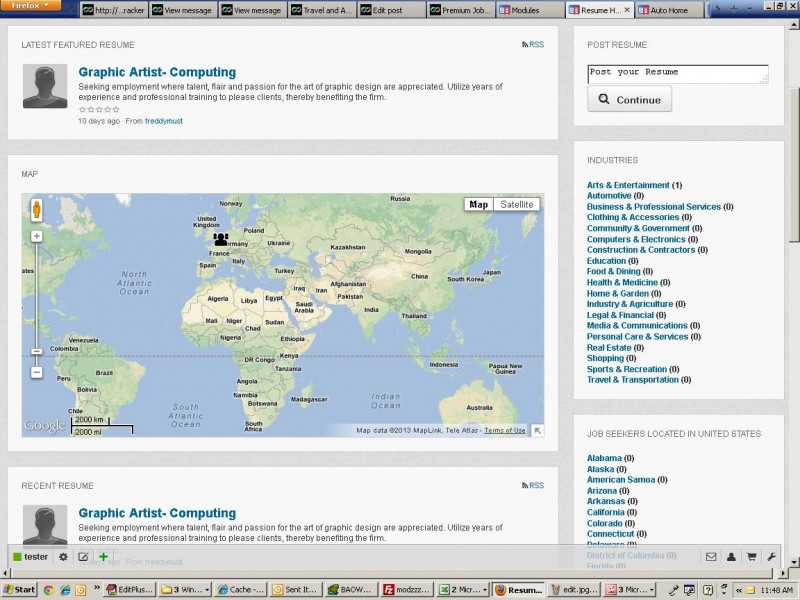The width and height of the screenshot is (800, 600).
Task: Expand the 3 Micr... taskbar group
Action: click(x=630, y=590)
